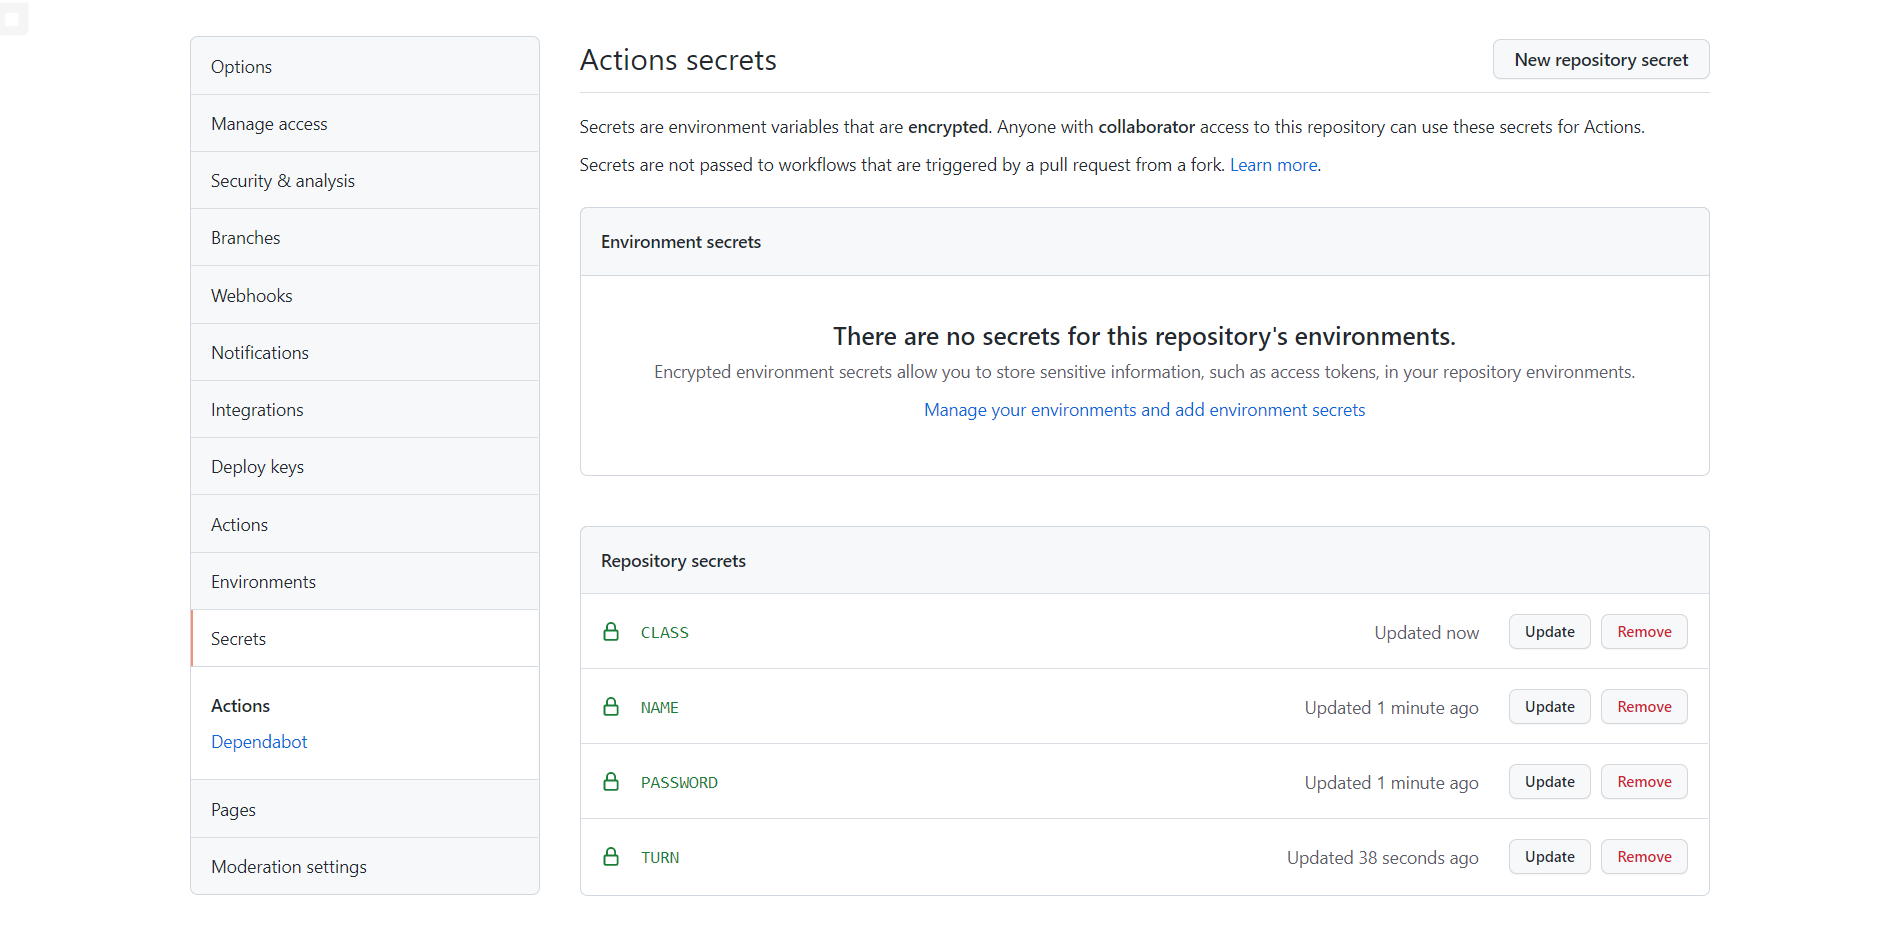This screenshot has height=945, width=1897.
Task: Open Moderation settings in sidebar
Action: point(289,867)
